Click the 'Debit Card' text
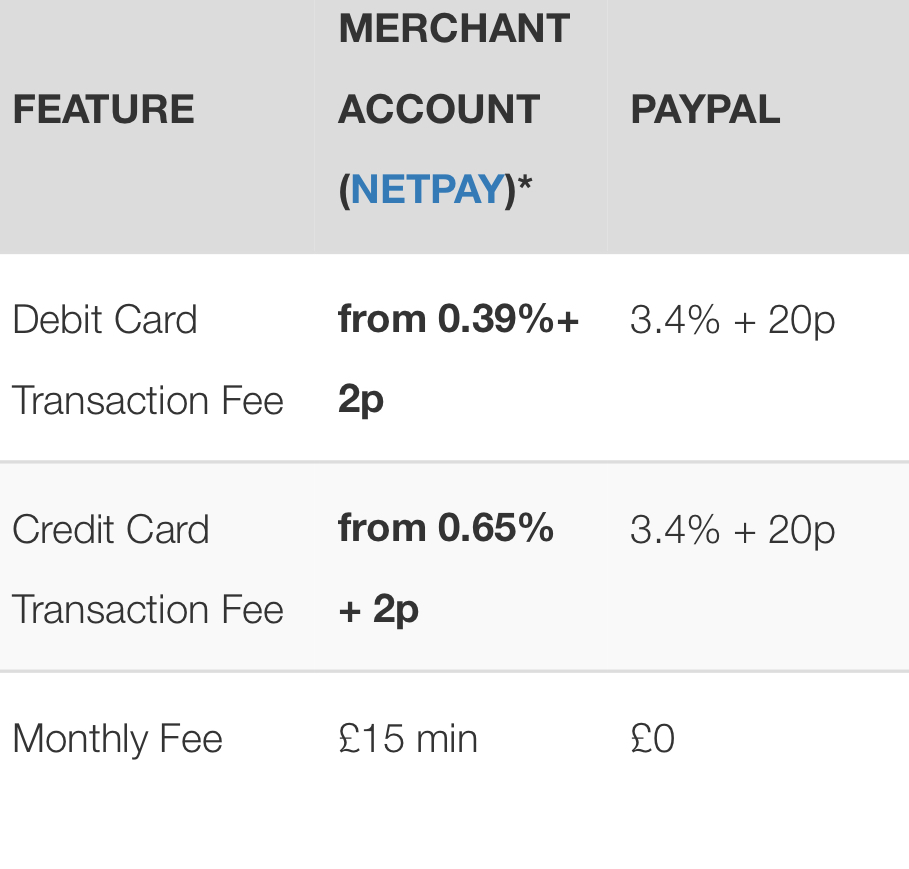 pyautogui.click(x=105, y=320)
